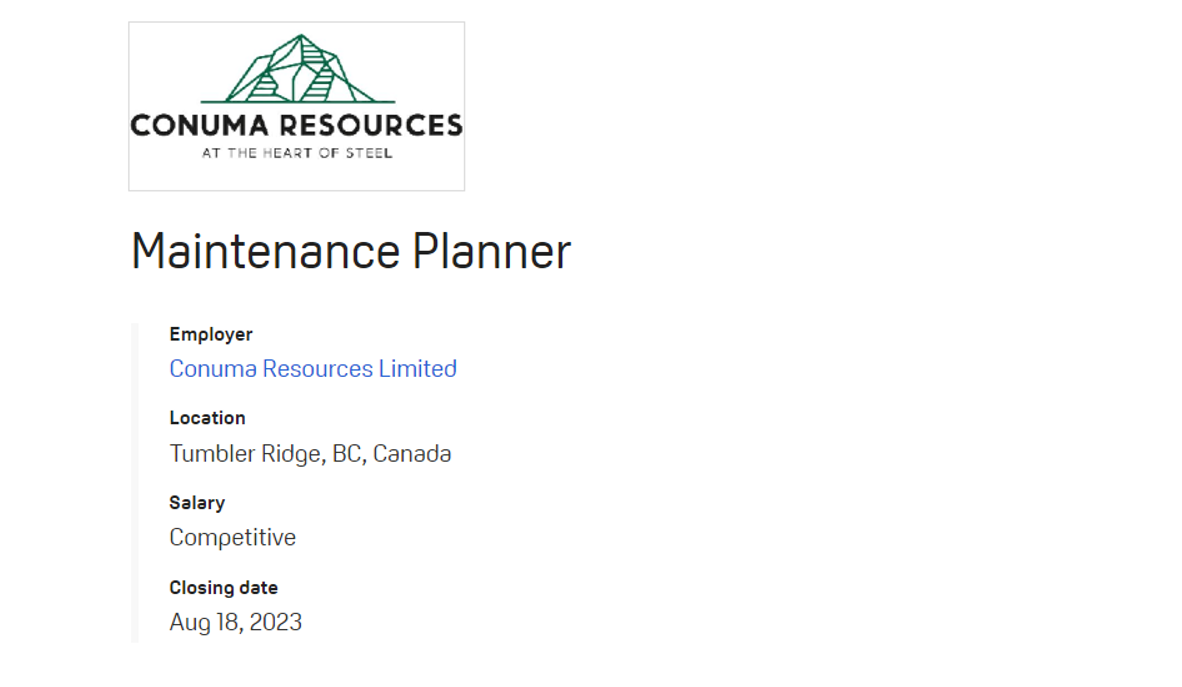The height and width of the screenshot is (687, 1182).
Task: Click the word Limited in employer link
Action: 417,369
